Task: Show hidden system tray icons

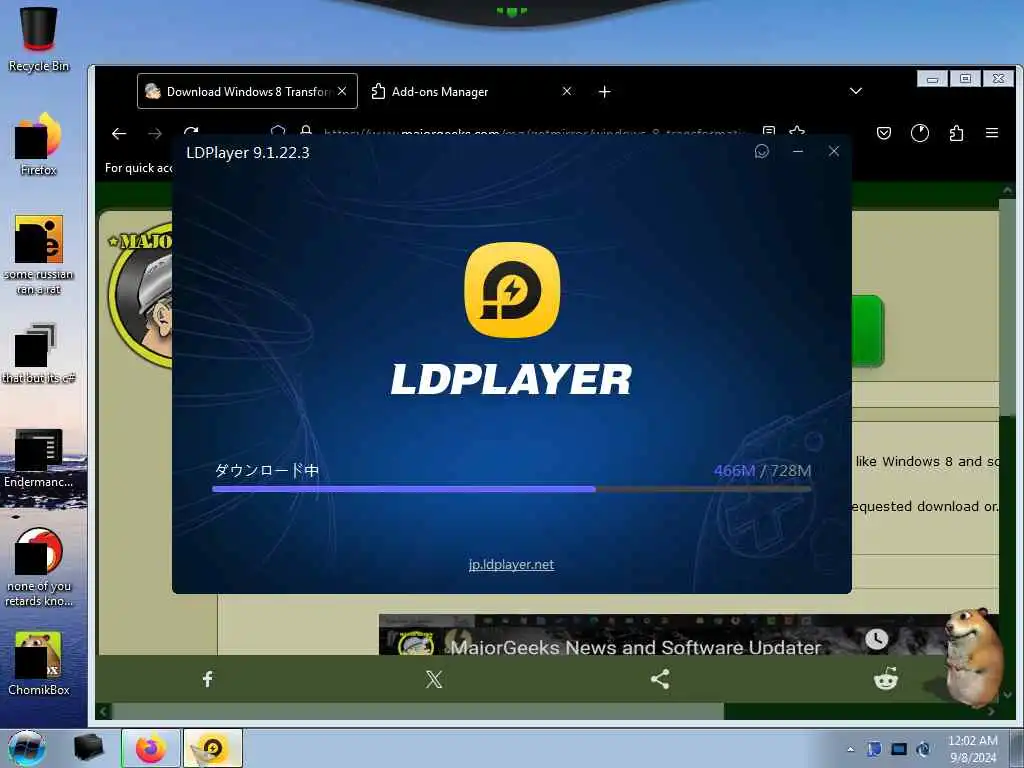Action: click(850, 749)
